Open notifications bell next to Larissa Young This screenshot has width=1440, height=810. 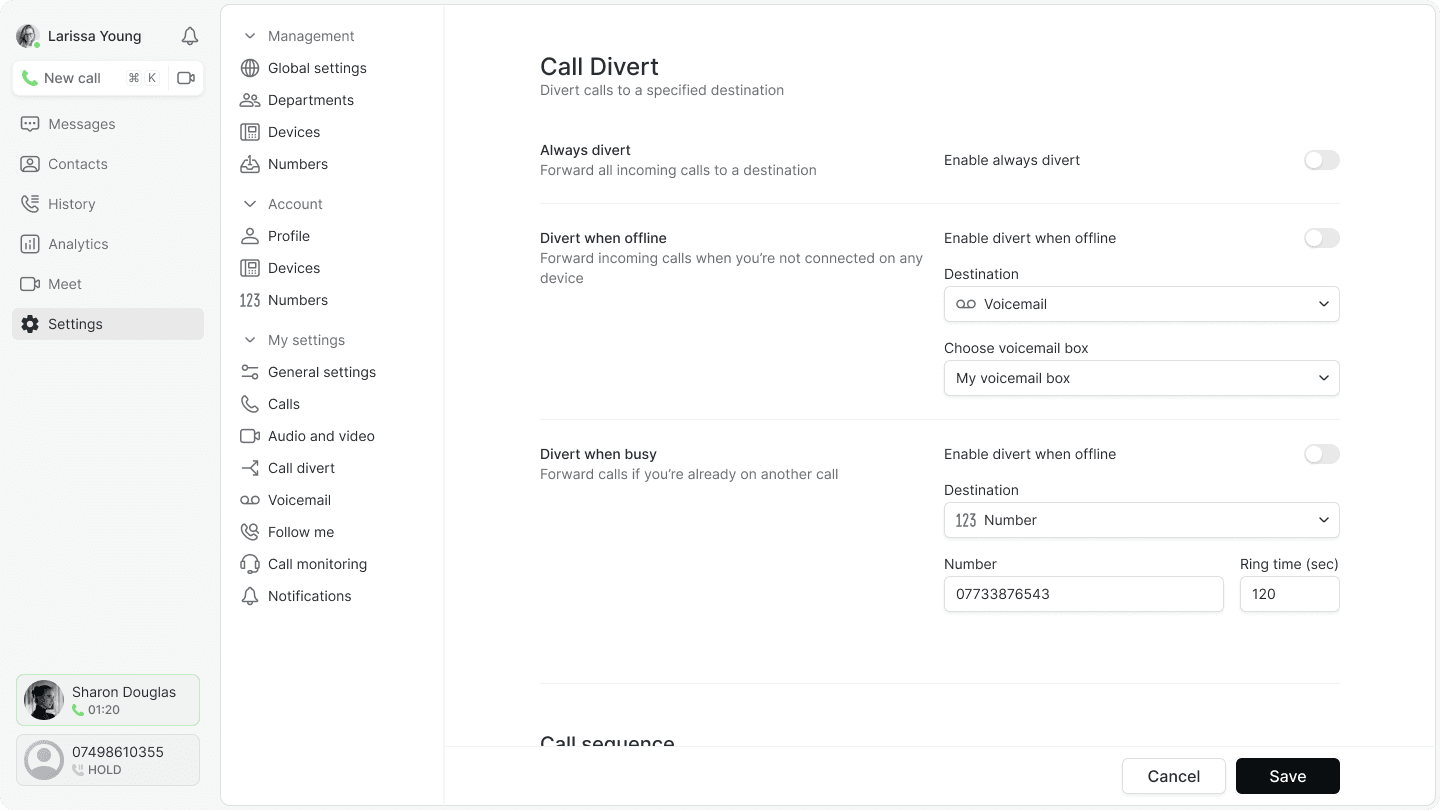tap(190, 36)
